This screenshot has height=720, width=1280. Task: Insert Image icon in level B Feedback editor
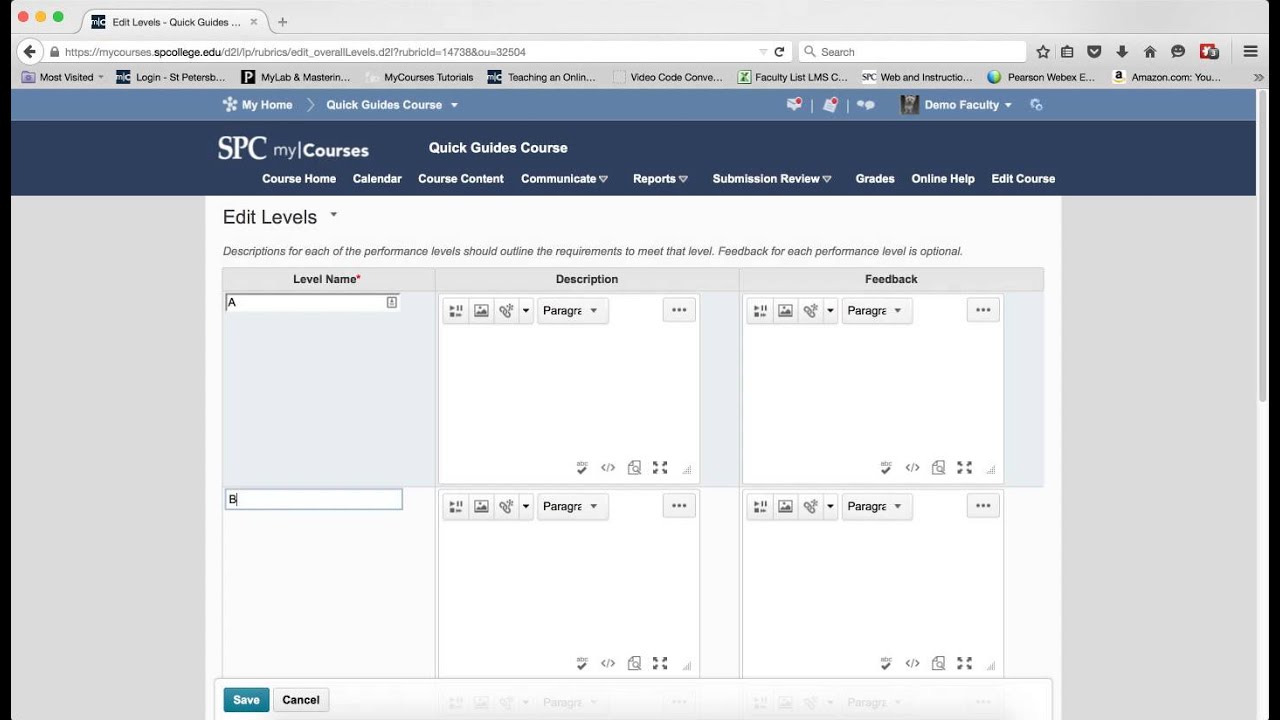tap(786, 507)
